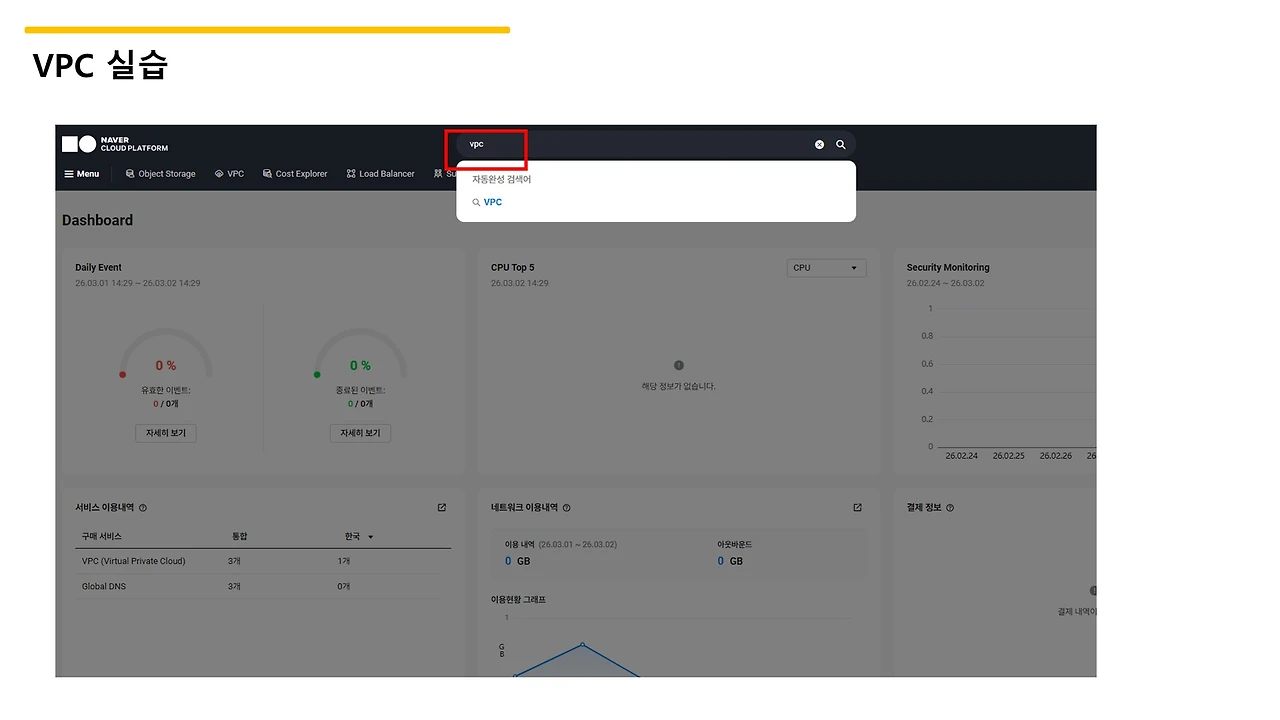
Task: Open Cost Explorer from the shortcut bar
Action: click(x=295, y=174)
